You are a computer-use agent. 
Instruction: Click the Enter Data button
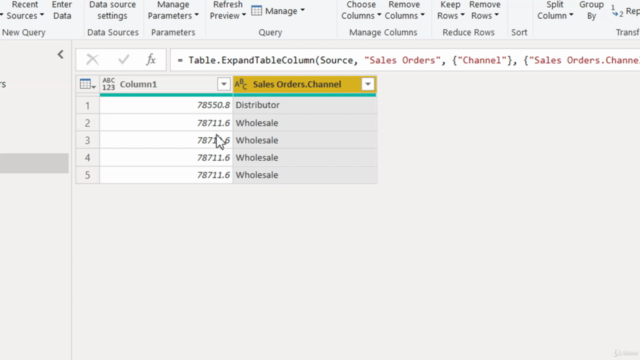click(x=62, y=11)
